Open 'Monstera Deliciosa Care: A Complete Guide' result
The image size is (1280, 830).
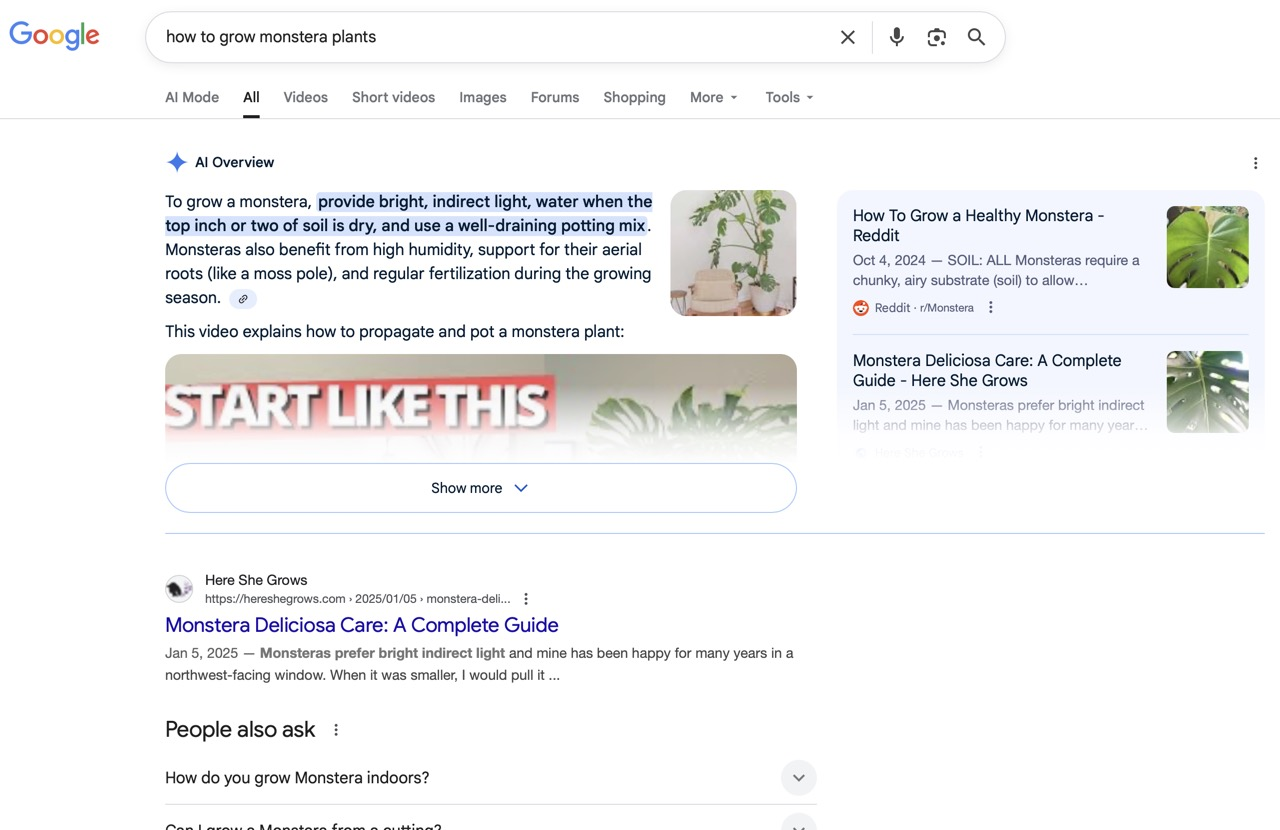tap(361, 625)
